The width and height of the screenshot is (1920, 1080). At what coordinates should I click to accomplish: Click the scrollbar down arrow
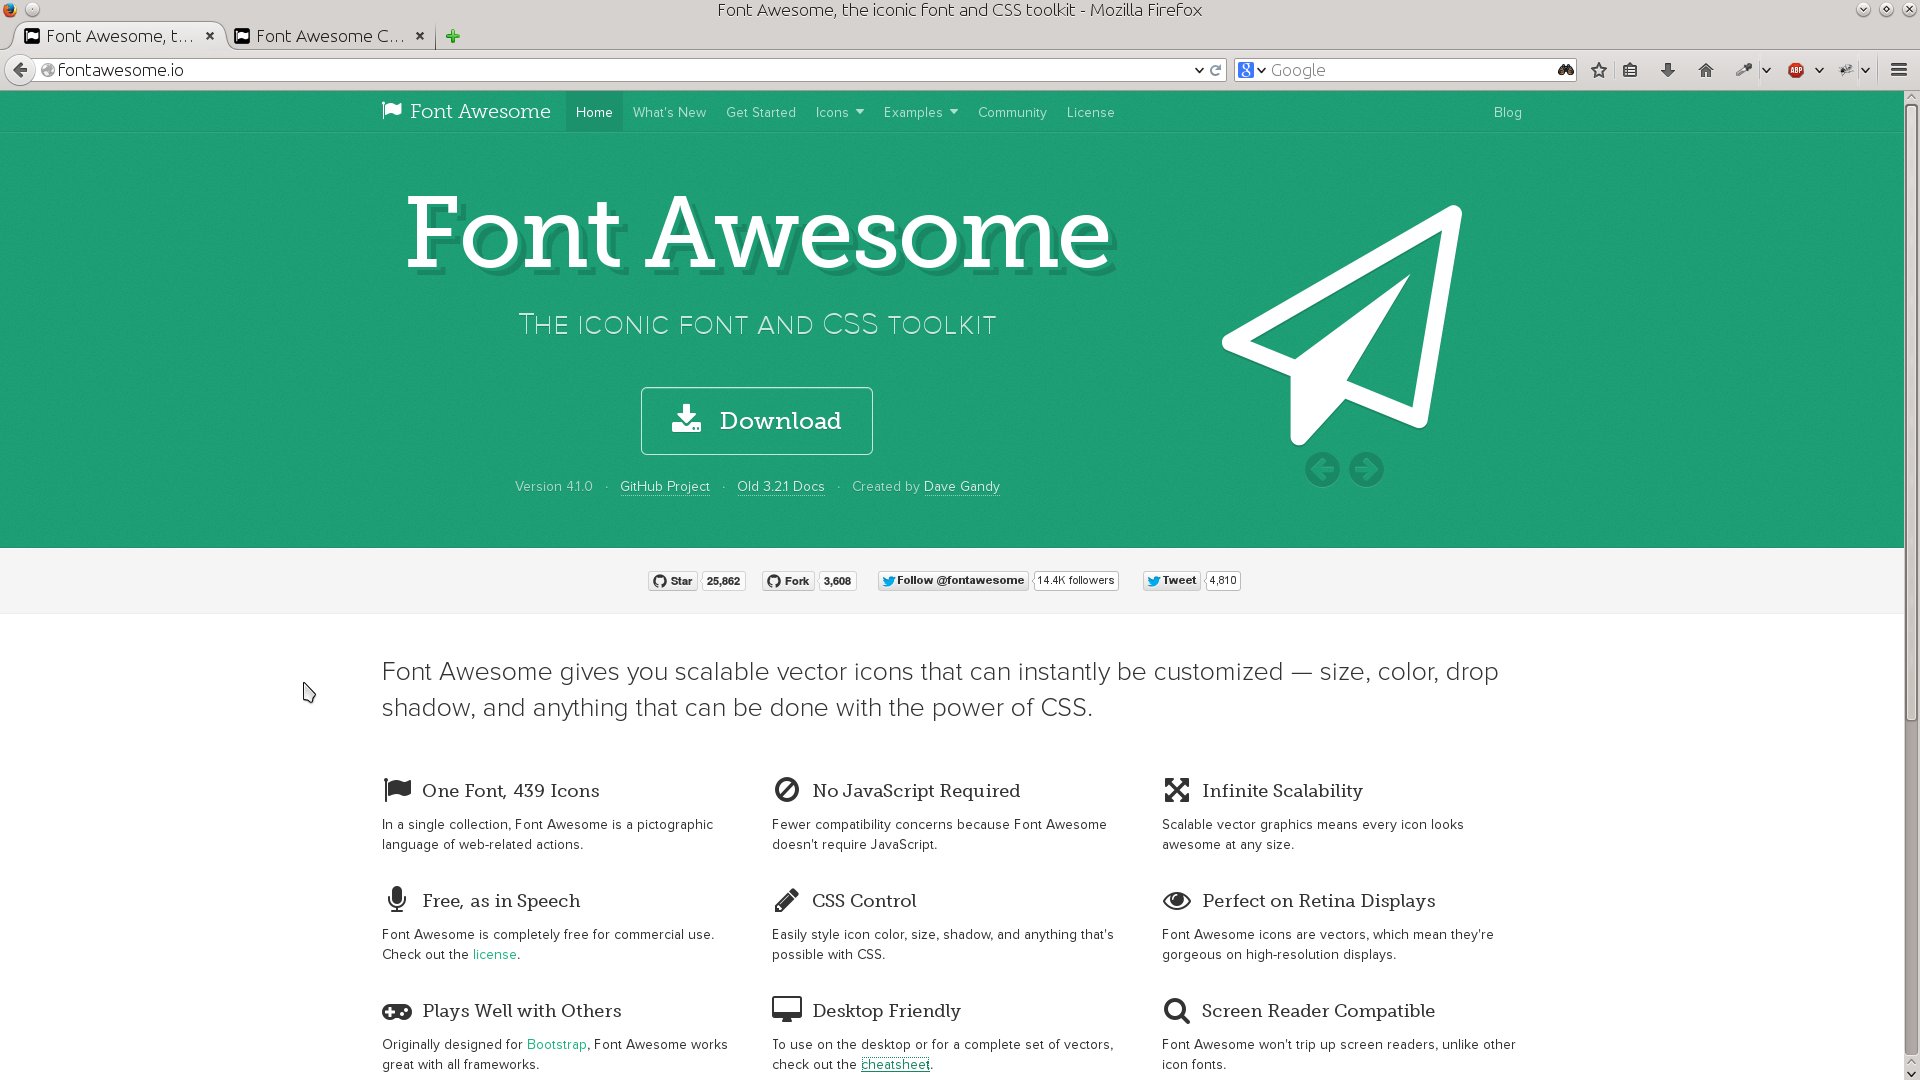[x=1911, y=1073]
